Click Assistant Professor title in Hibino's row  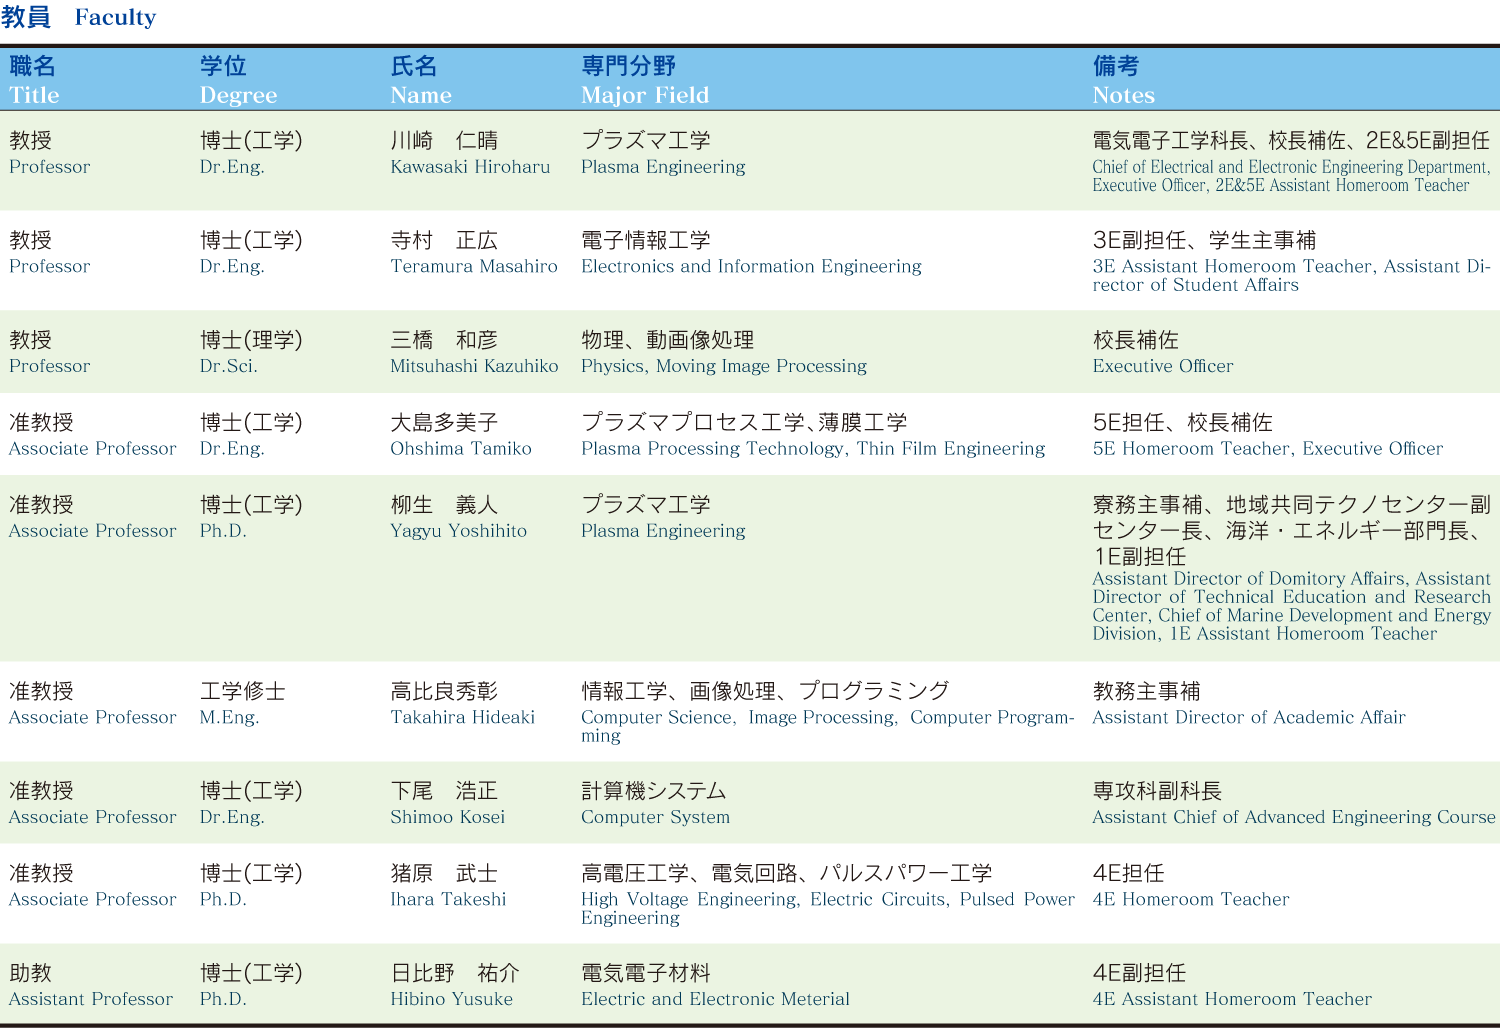(x=91, y=1000)
